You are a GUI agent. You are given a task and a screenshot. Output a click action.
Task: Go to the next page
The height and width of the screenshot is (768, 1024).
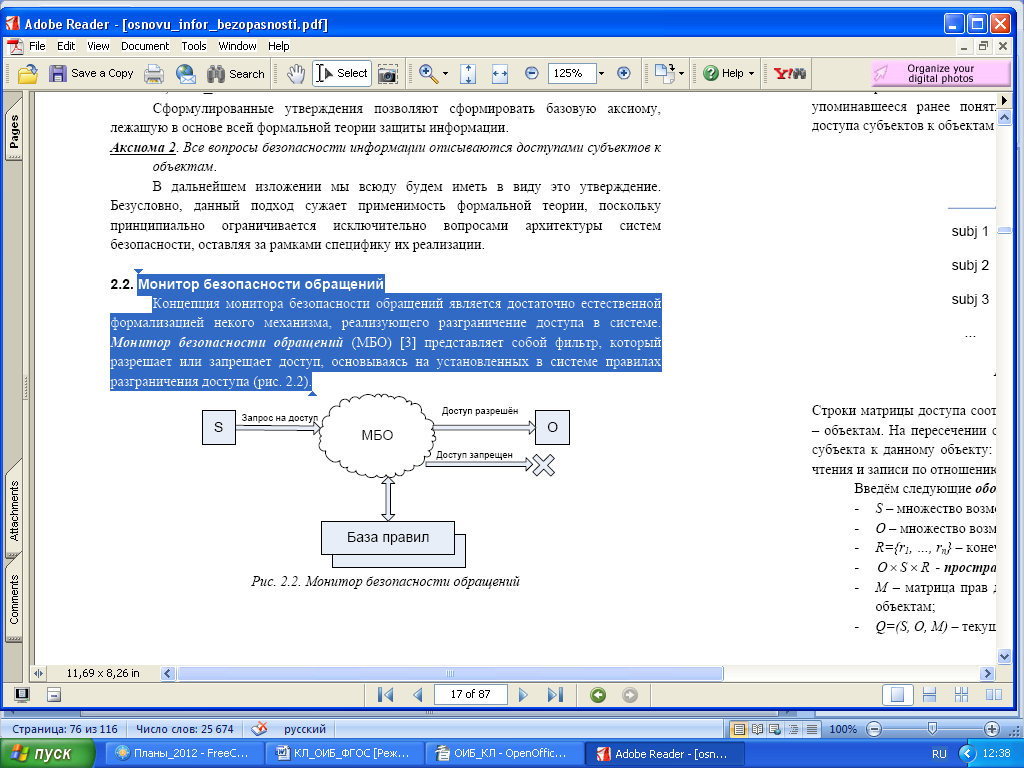coord(522,694)
